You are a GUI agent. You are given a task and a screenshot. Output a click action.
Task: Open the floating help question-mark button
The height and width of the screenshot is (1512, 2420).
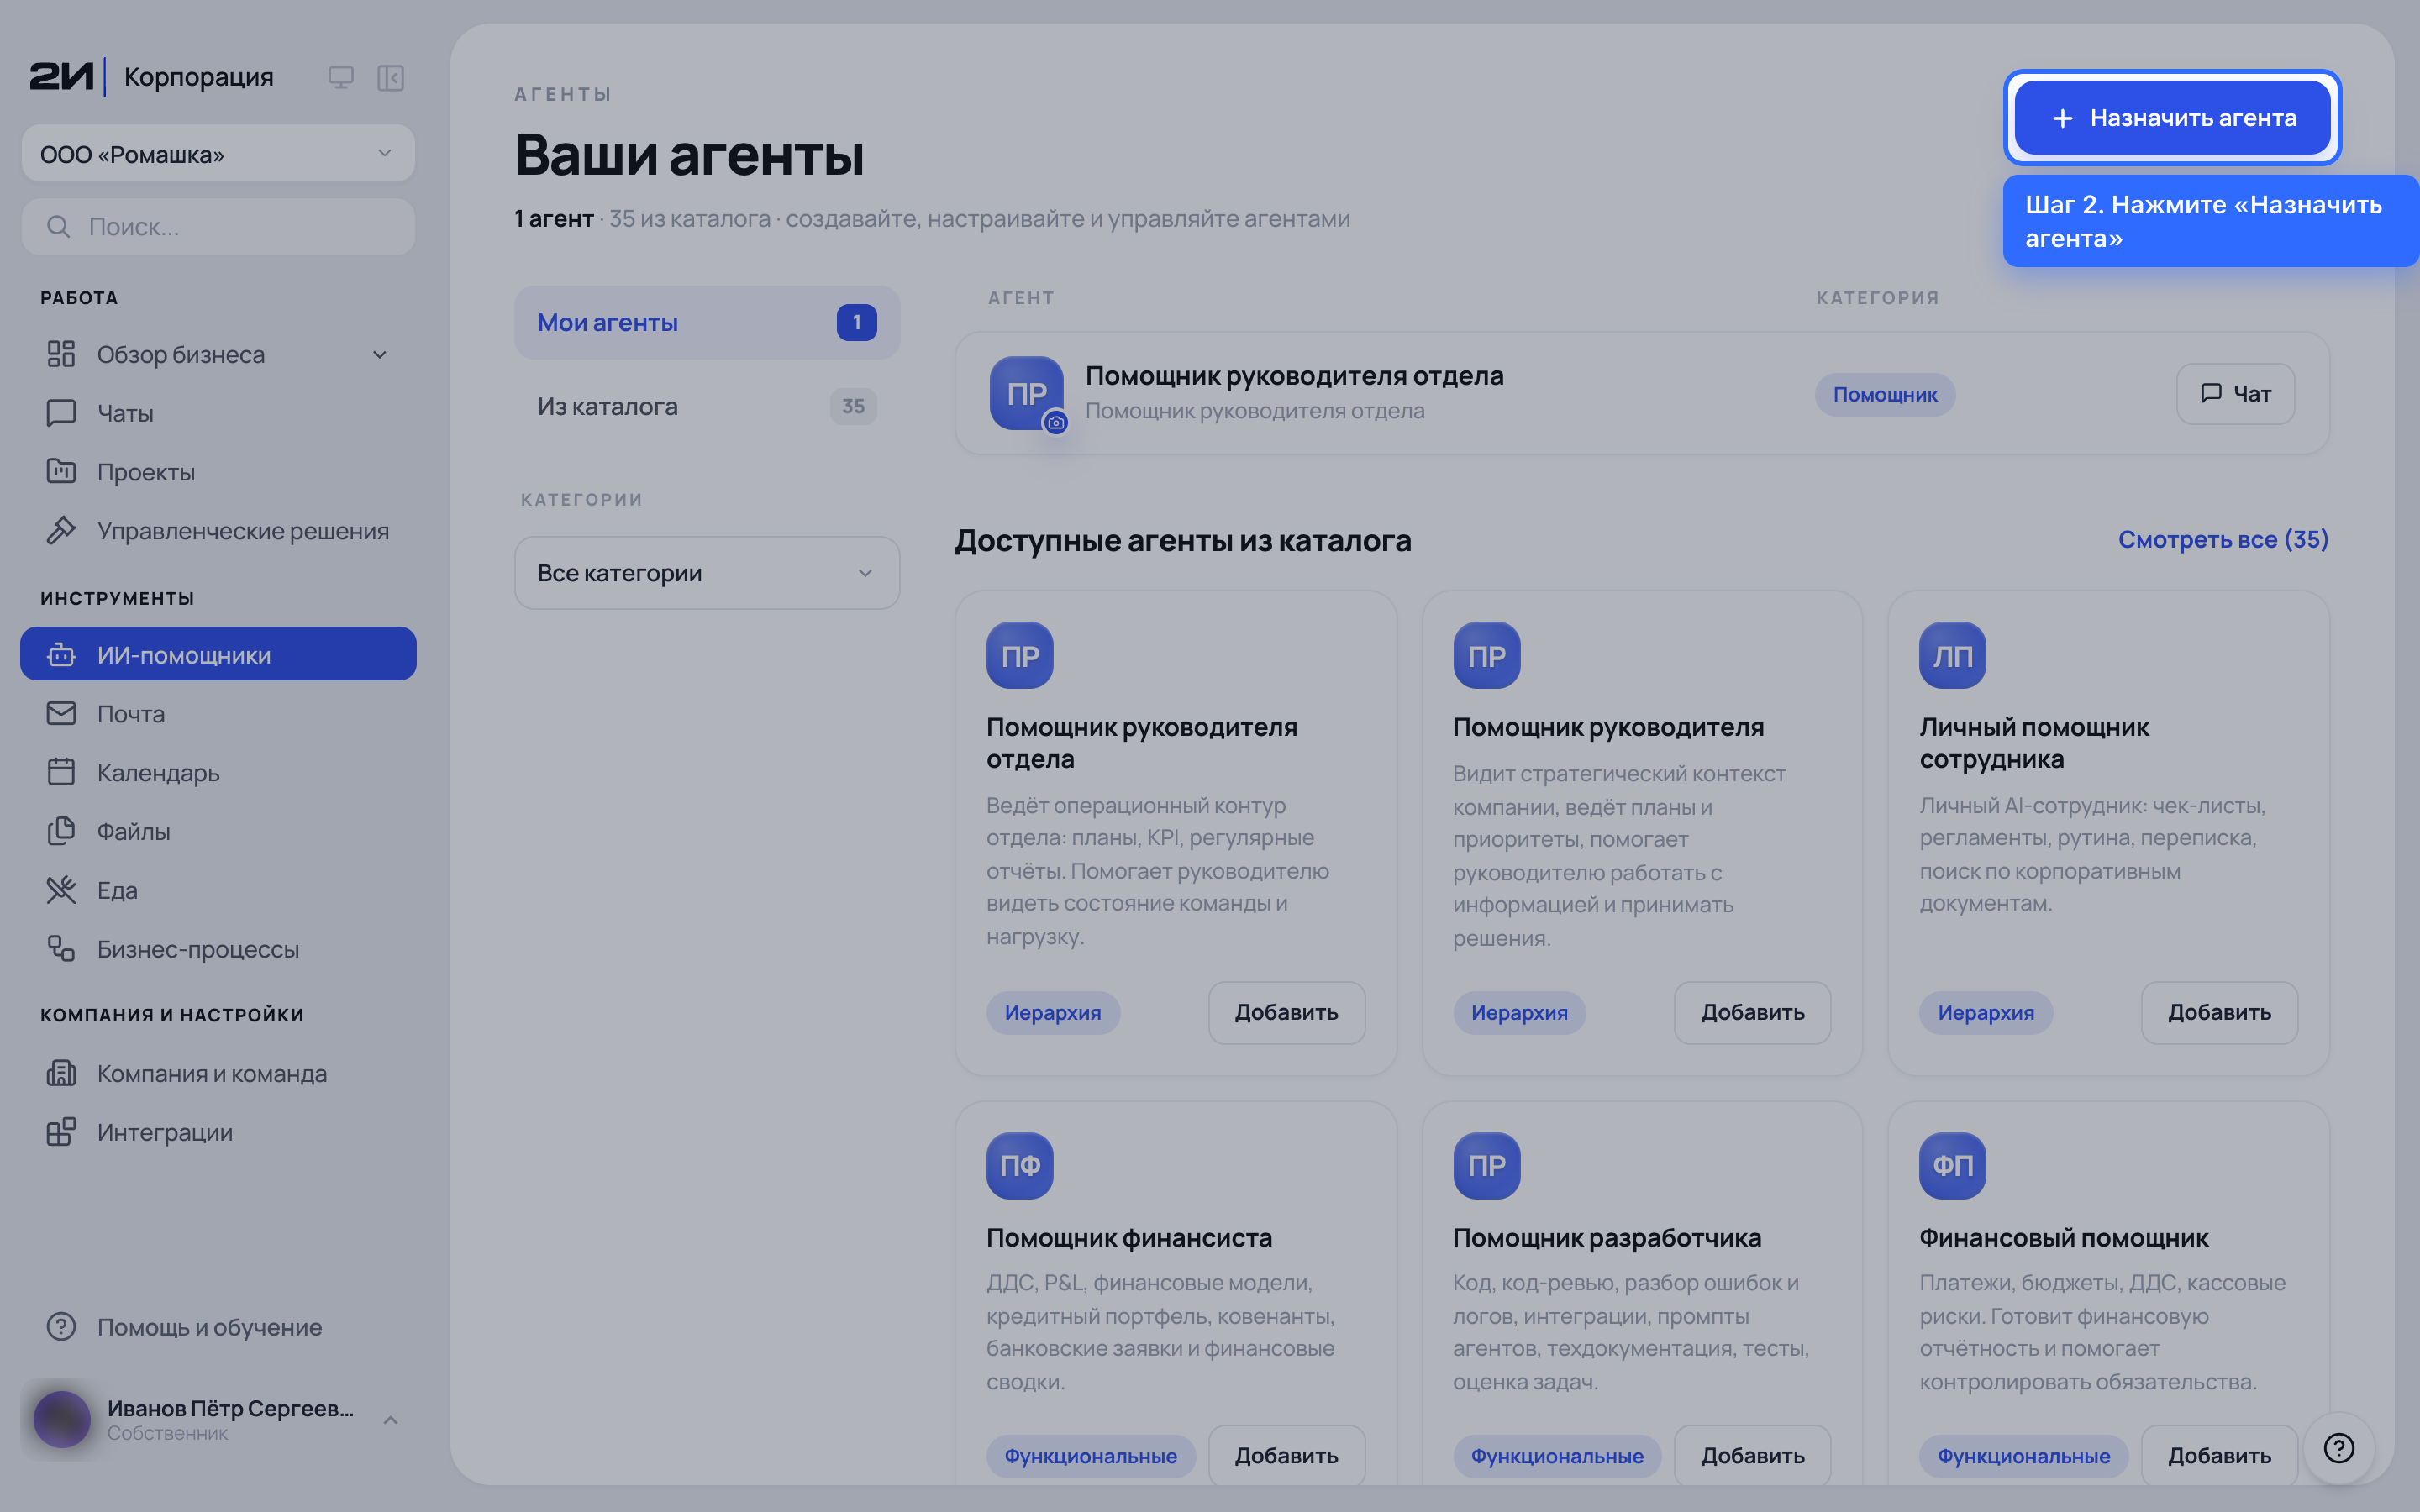[x=2339, y=1448]
